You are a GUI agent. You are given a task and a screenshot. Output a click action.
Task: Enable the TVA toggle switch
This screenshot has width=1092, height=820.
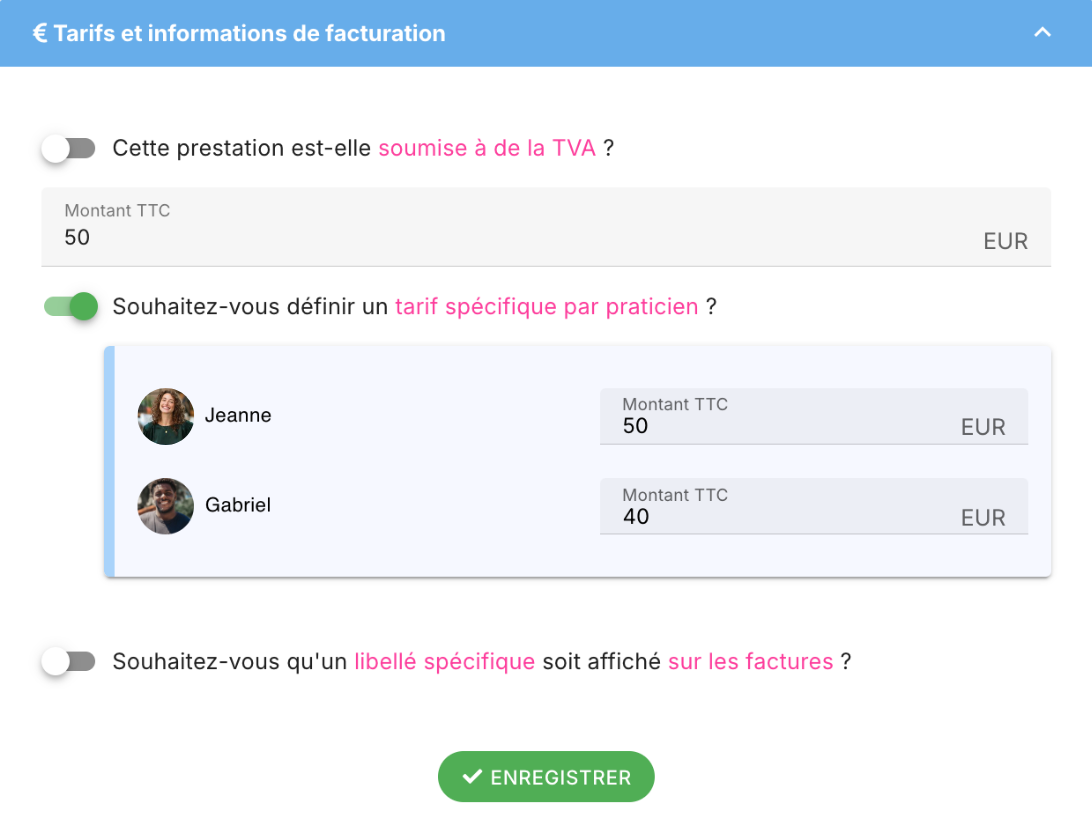coord(68,149)
